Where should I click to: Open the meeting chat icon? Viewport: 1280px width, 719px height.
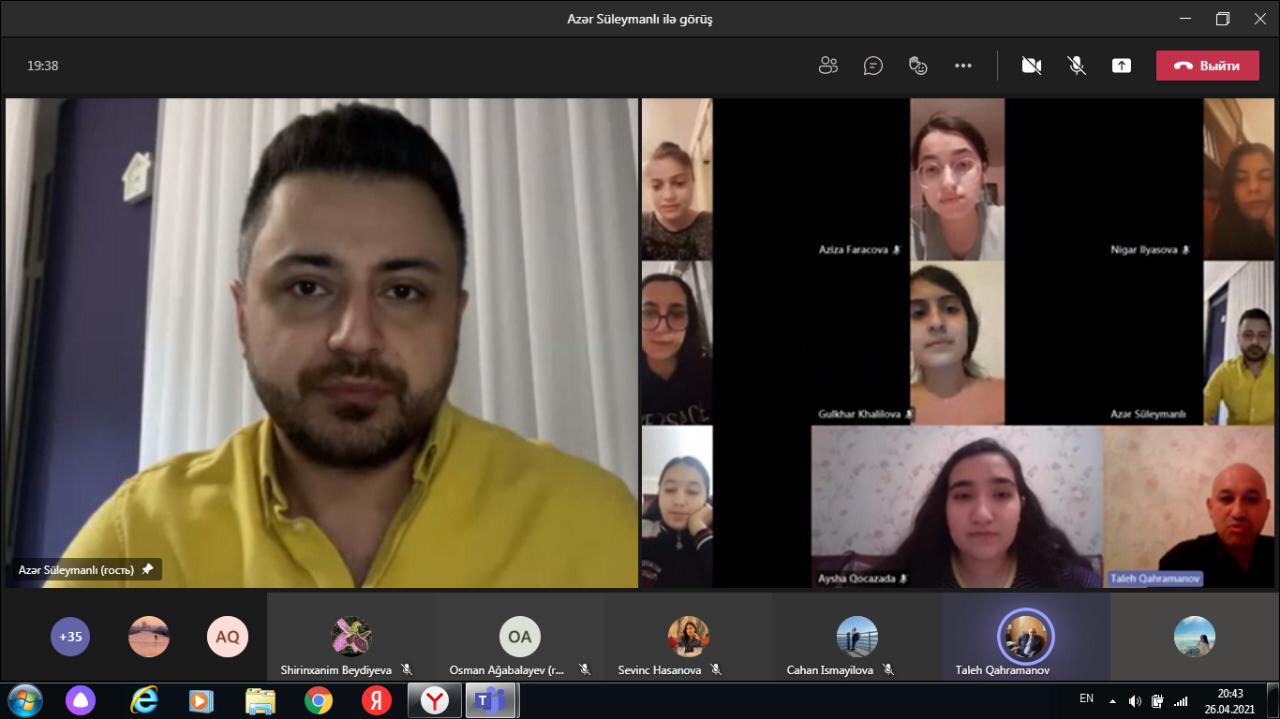click(x=873, y=66)
